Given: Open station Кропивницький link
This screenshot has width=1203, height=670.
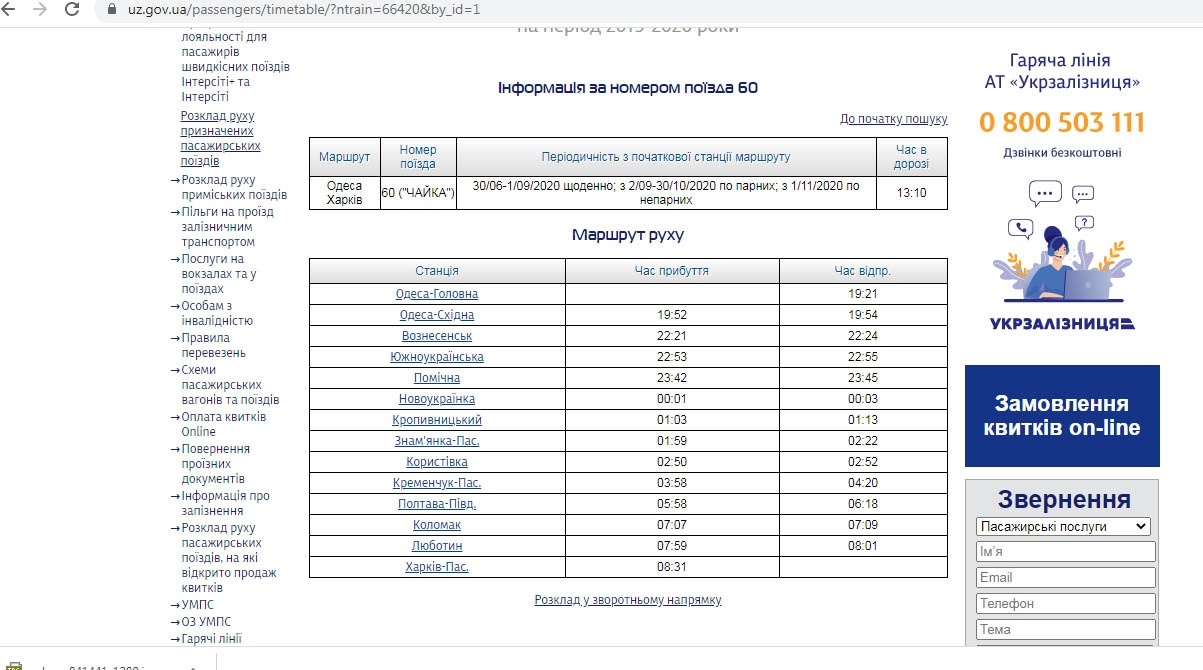Looking at the screenshot, I should [437, 420].
